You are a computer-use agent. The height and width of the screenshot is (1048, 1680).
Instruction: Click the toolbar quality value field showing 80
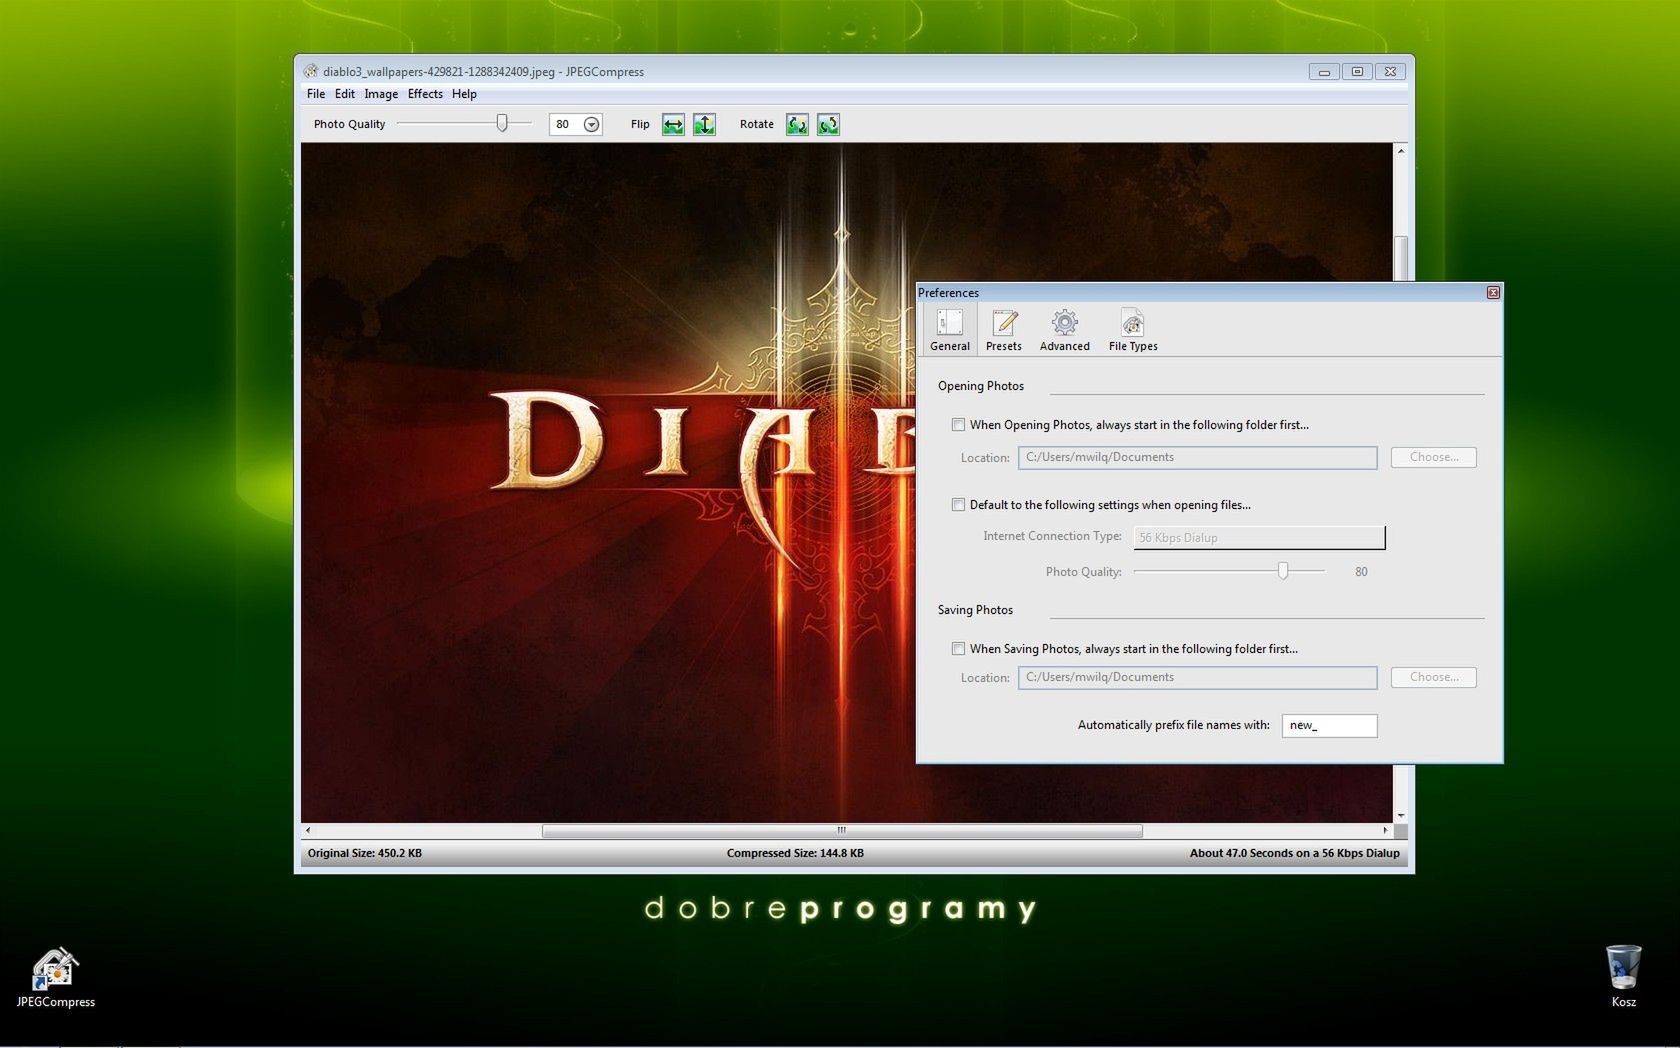click(x=575, y=124)
